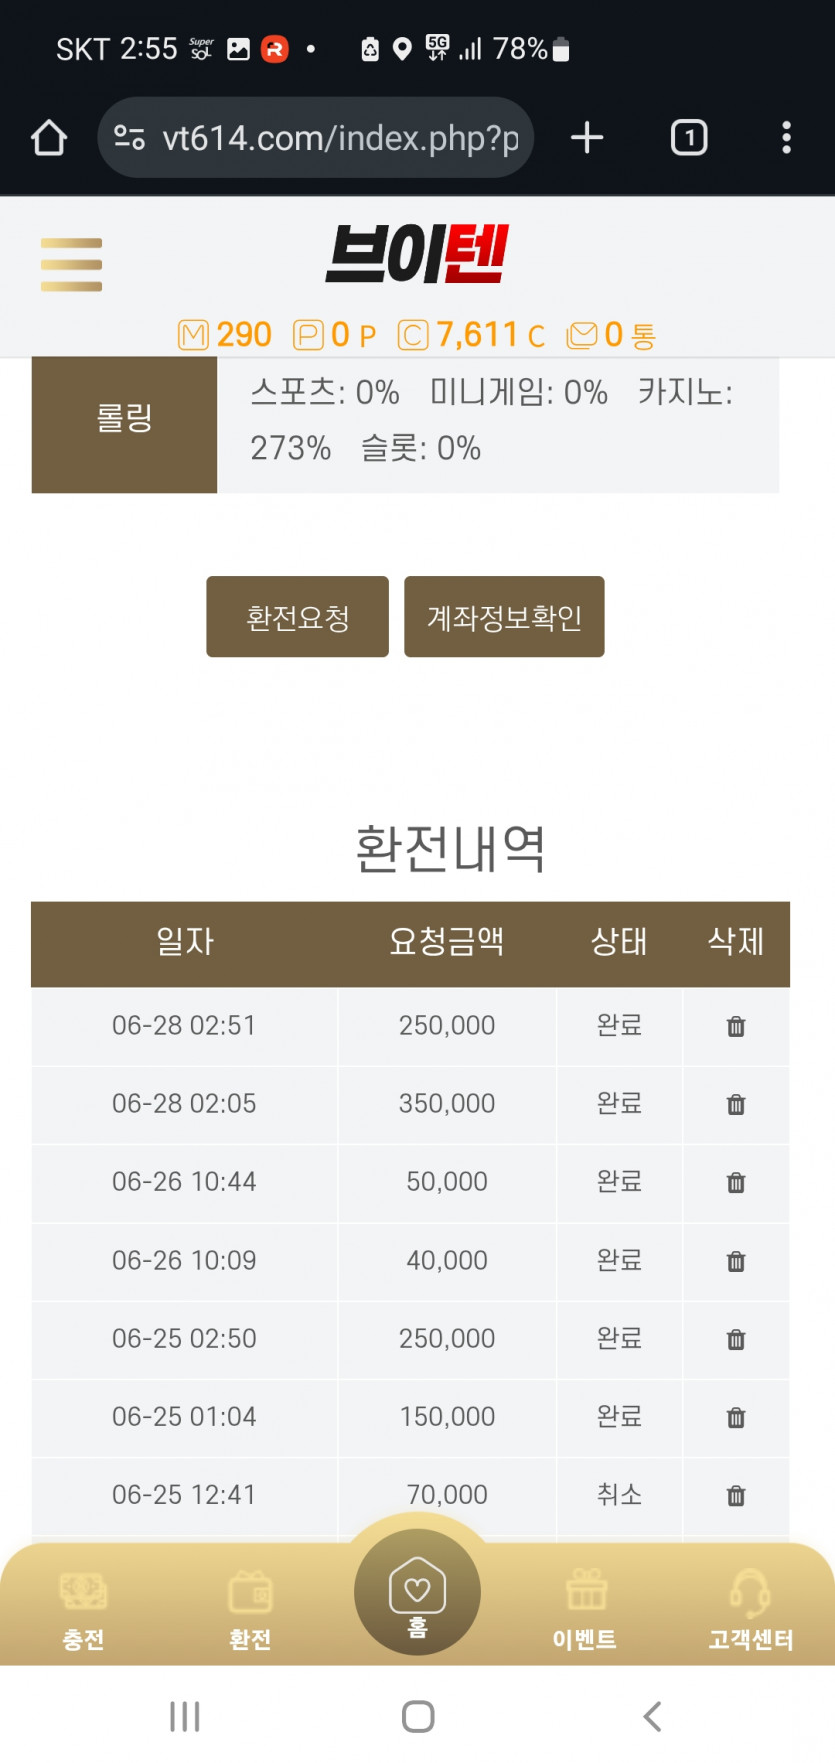The image size is (835, 1763).
Task: Open the gold hamburger menu
Action: [x=71, y=265]
